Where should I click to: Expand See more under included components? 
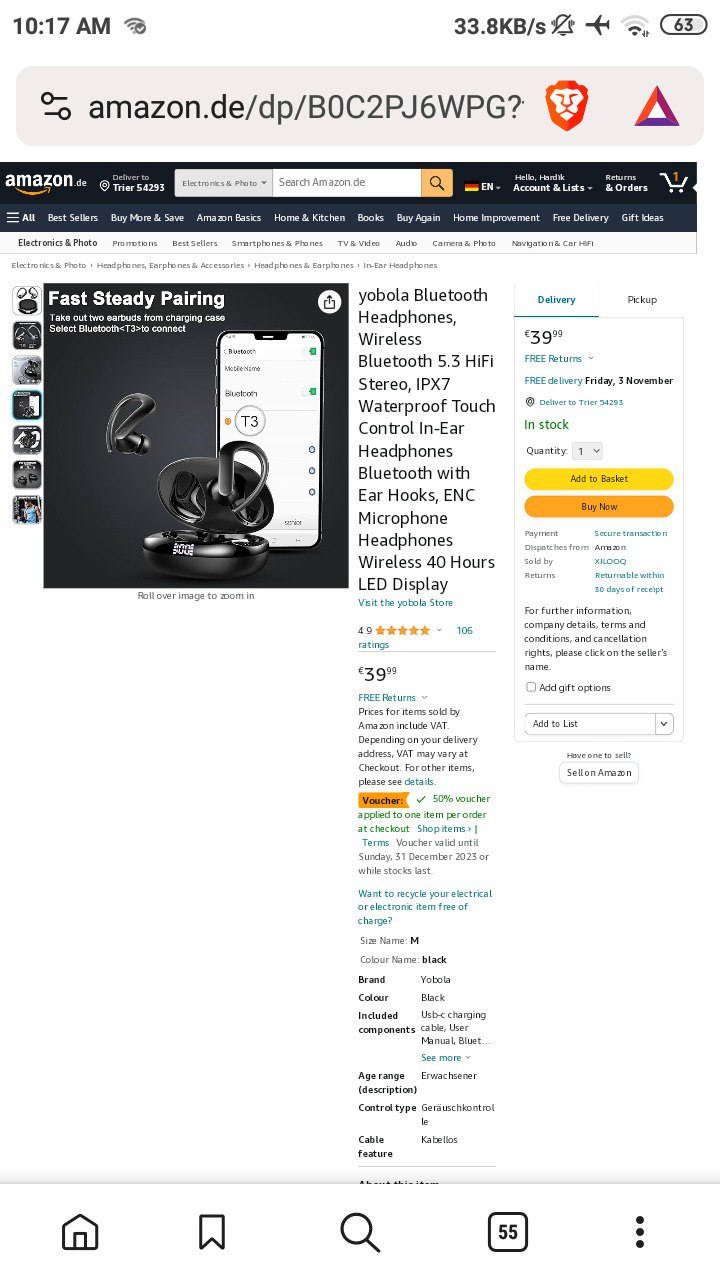tap(445, 1057)
